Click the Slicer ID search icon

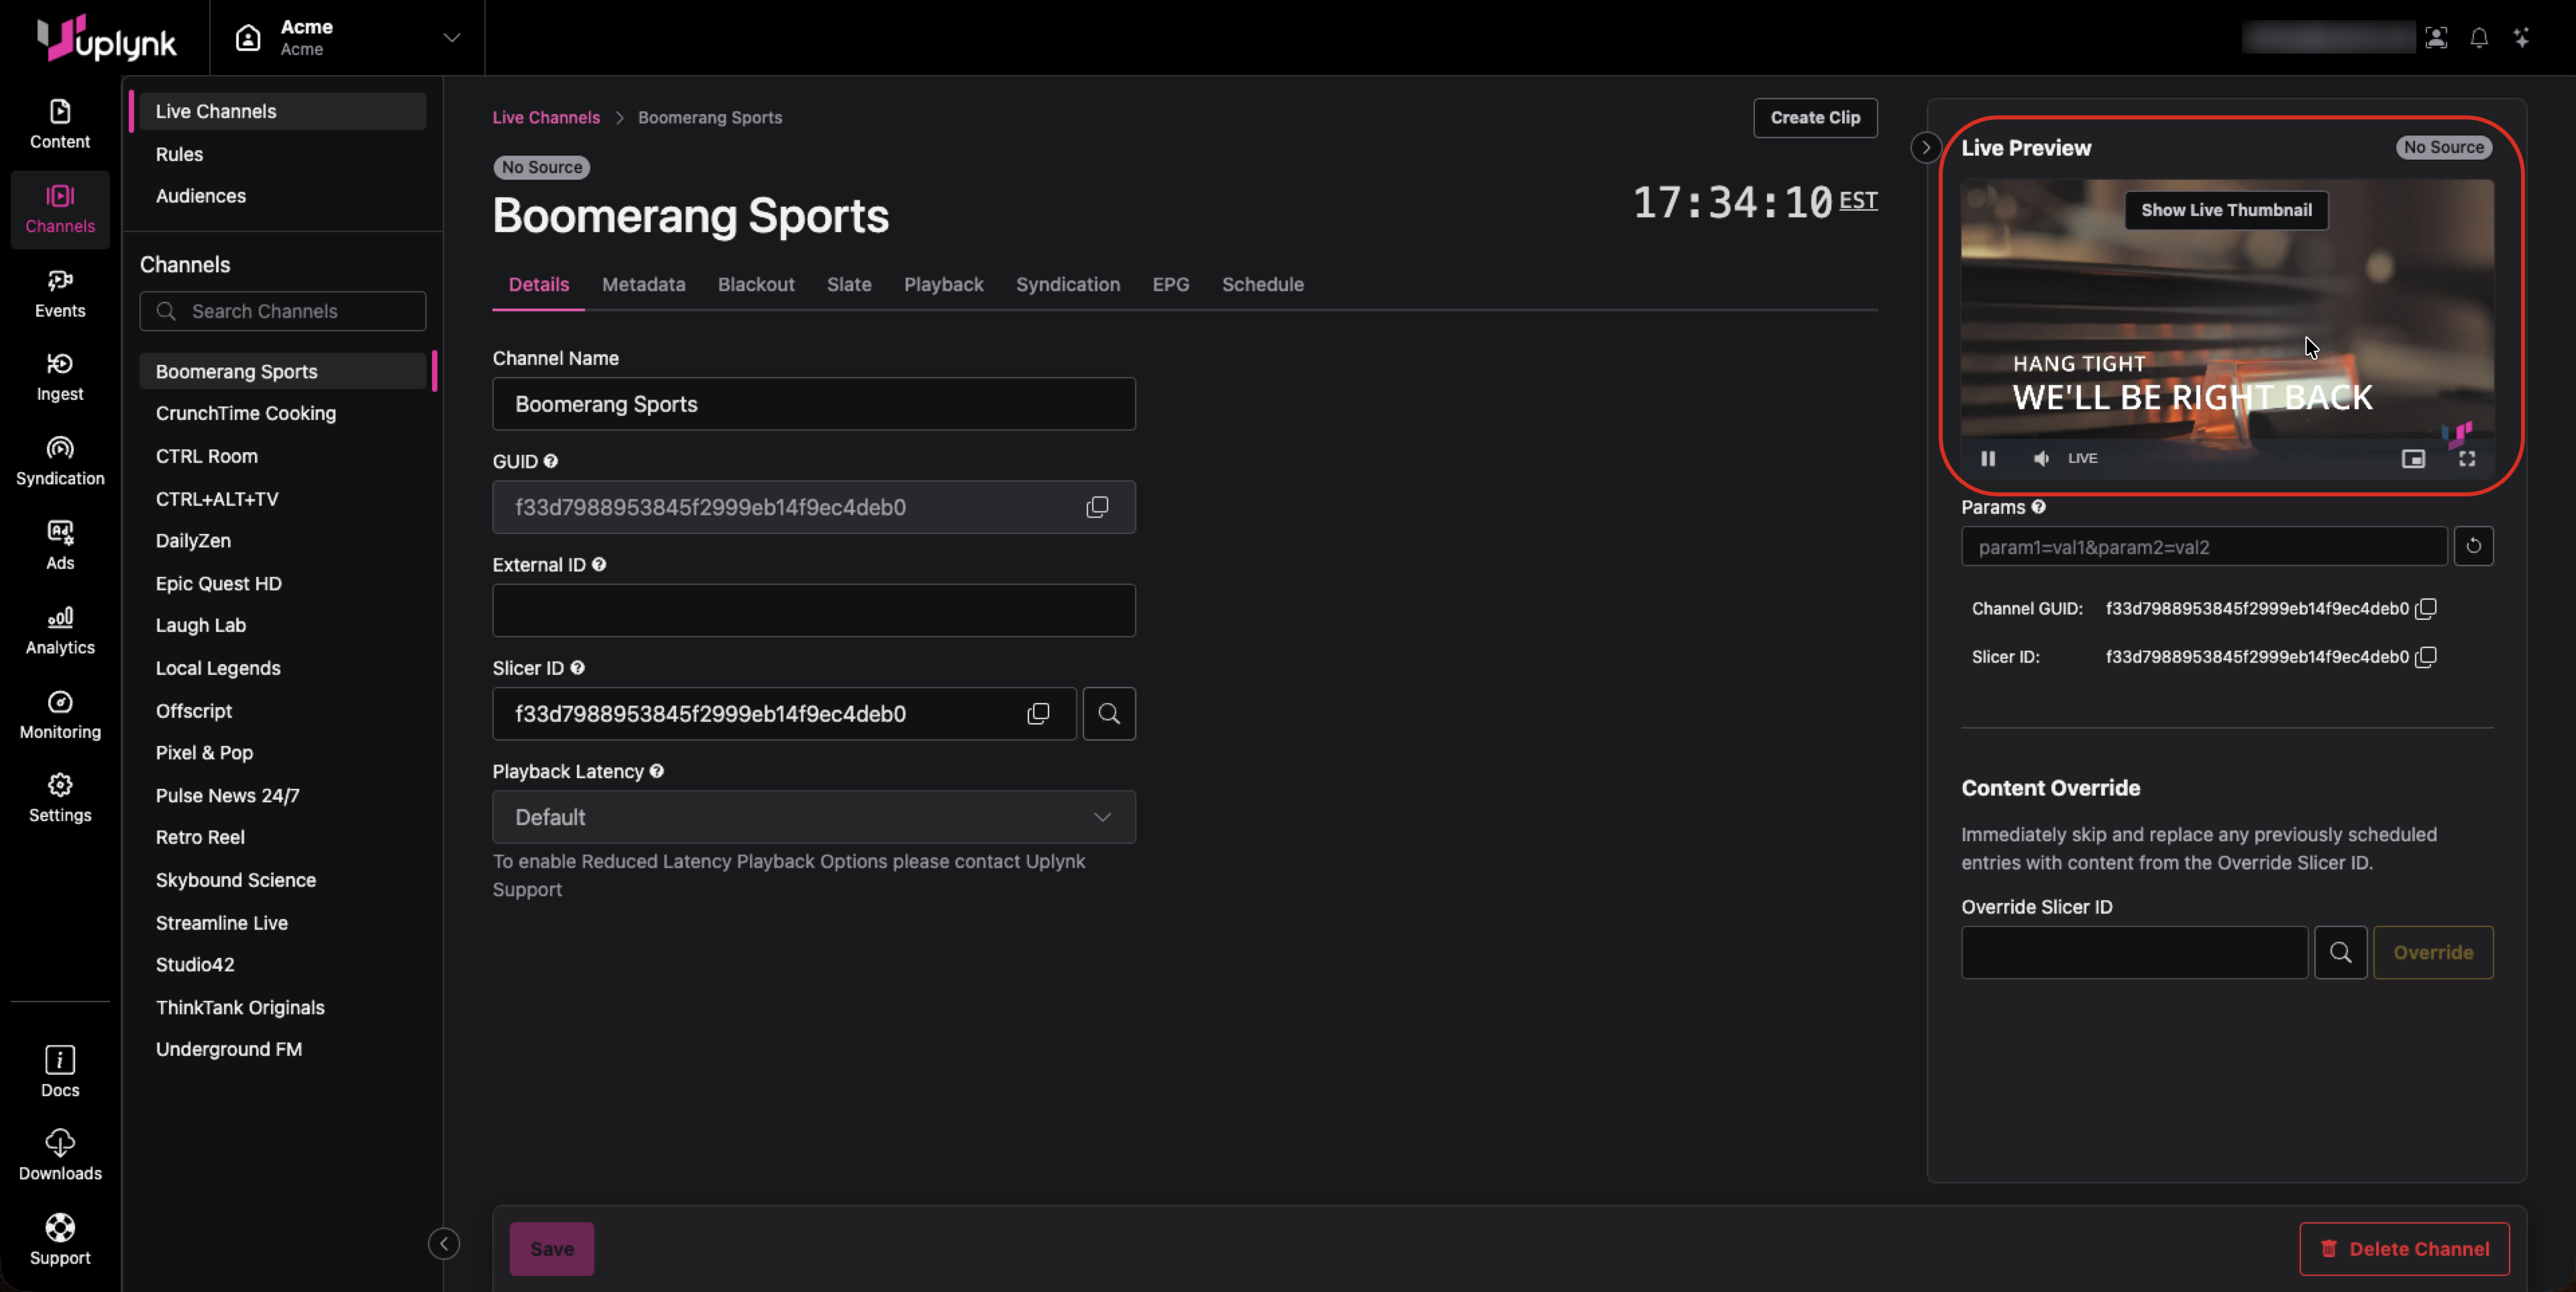[1109, 714]
